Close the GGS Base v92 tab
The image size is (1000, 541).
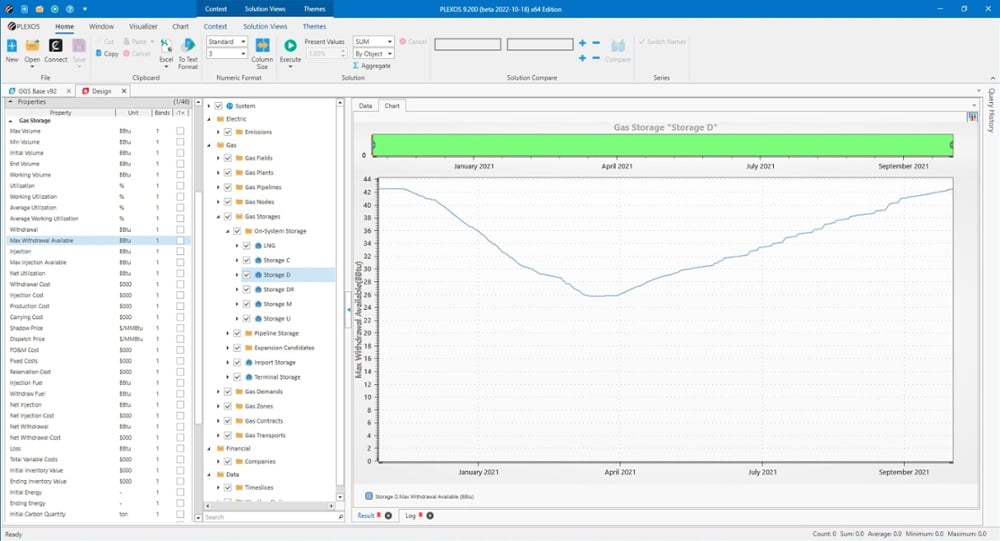pos(69,91)
